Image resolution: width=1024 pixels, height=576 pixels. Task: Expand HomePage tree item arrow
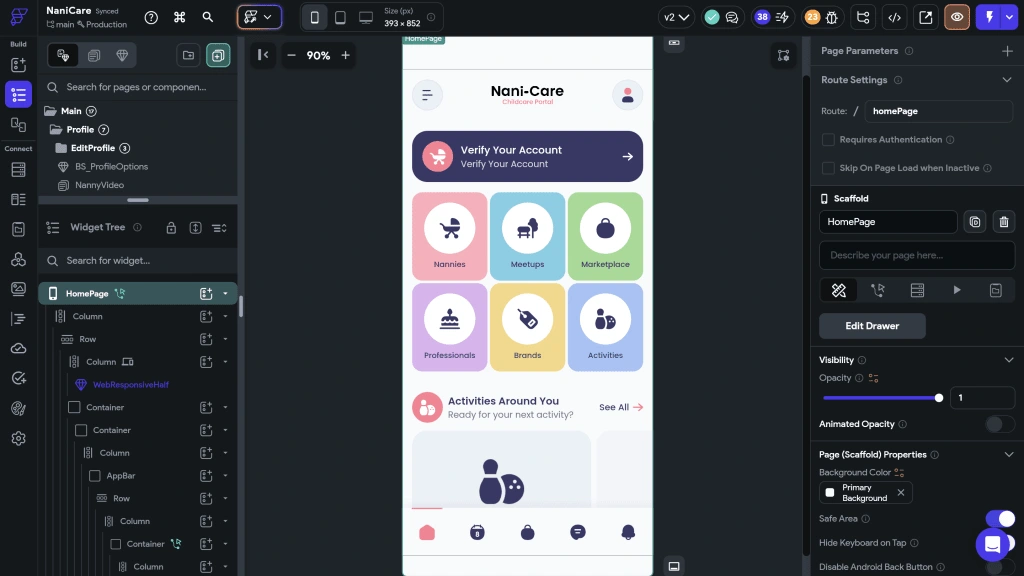pos(225,294)
